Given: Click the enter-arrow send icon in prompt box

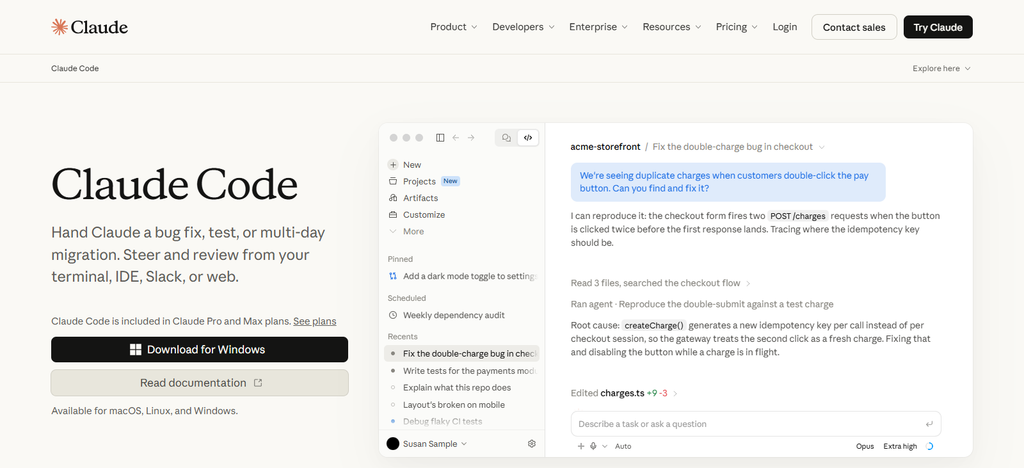Looking at the screenshot, I should click(x=929, y=424).
